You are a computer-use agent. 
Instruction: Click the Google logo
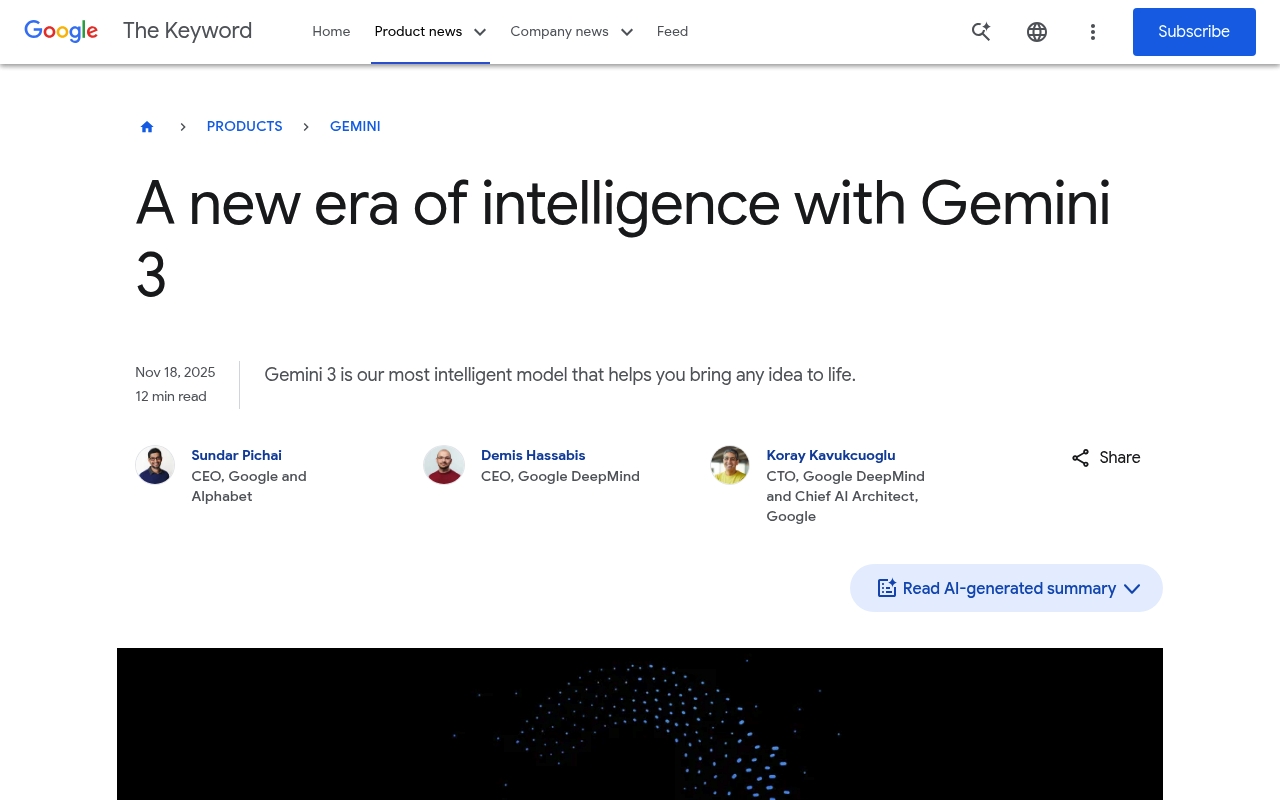coord(61,31)
